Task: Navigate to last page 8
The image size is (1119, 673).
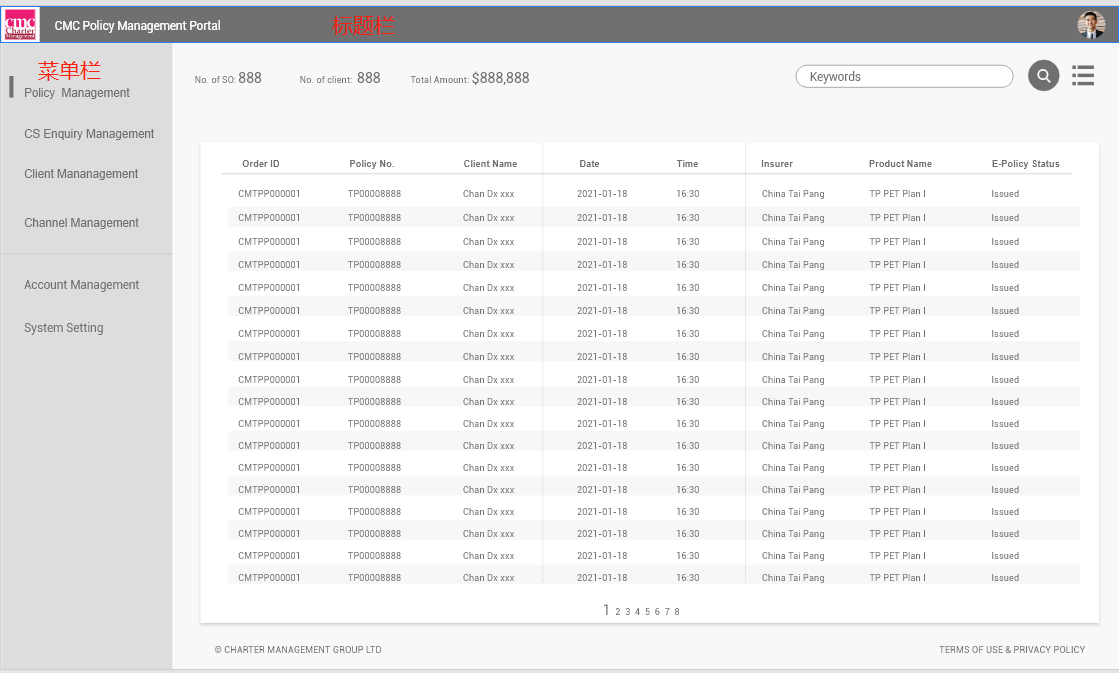Action: pos(677,612)
